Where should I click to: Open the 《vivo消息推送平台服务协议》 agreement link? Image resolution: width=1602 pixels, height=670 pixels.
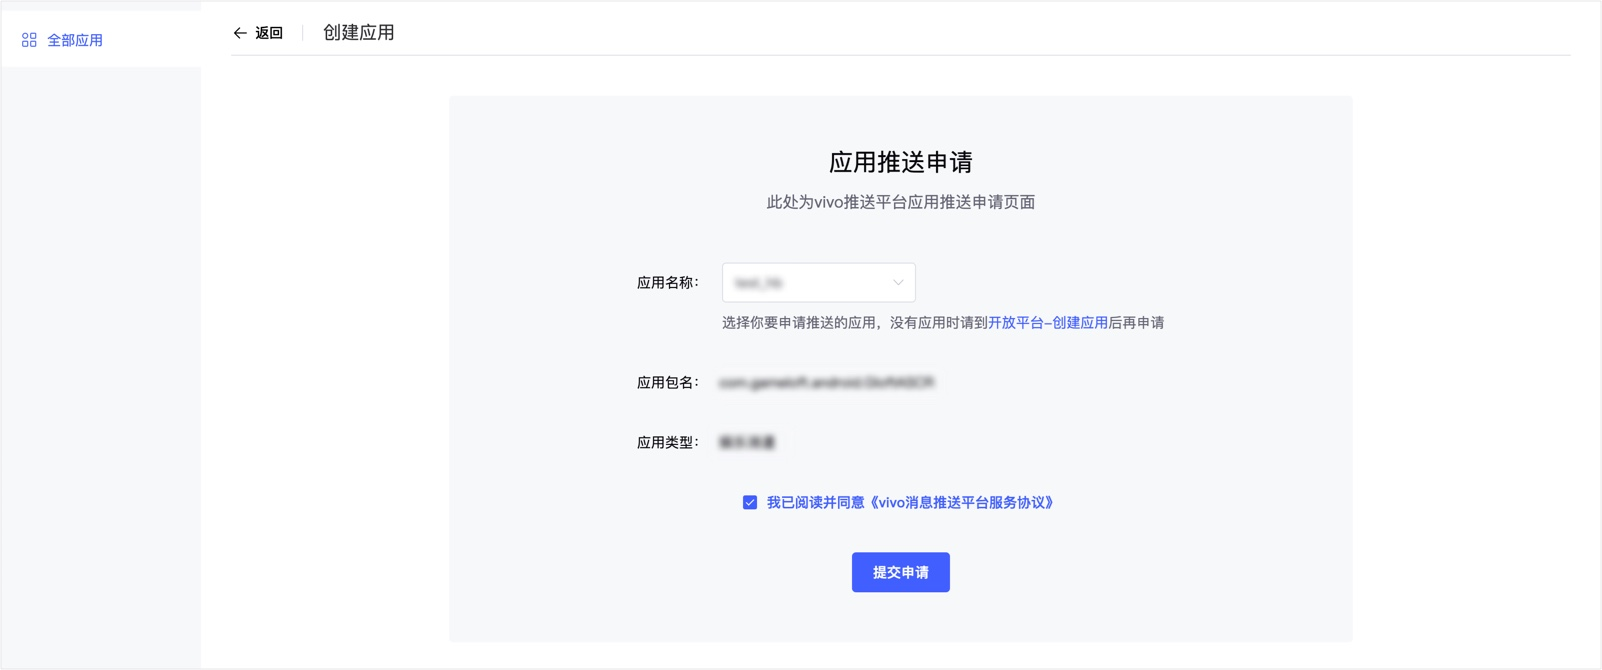(x=962, y=503)
